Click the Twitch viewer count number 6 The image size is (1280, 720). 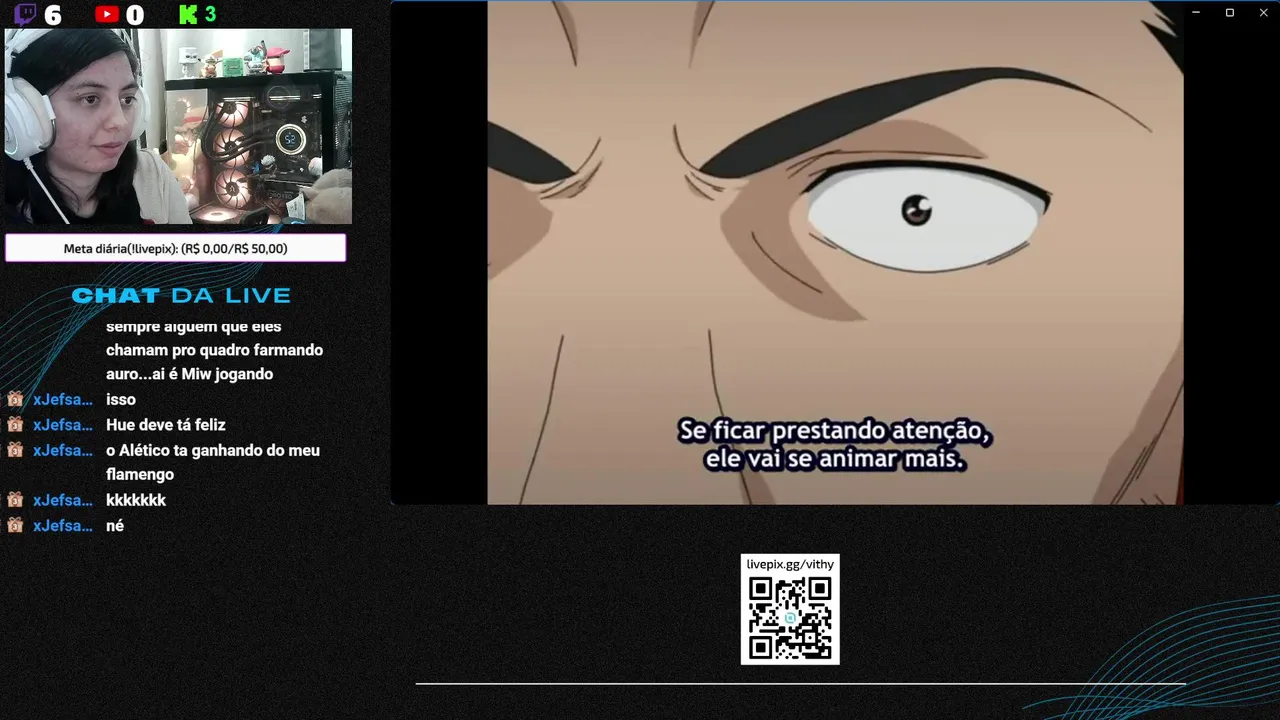(x=53, y=15)
